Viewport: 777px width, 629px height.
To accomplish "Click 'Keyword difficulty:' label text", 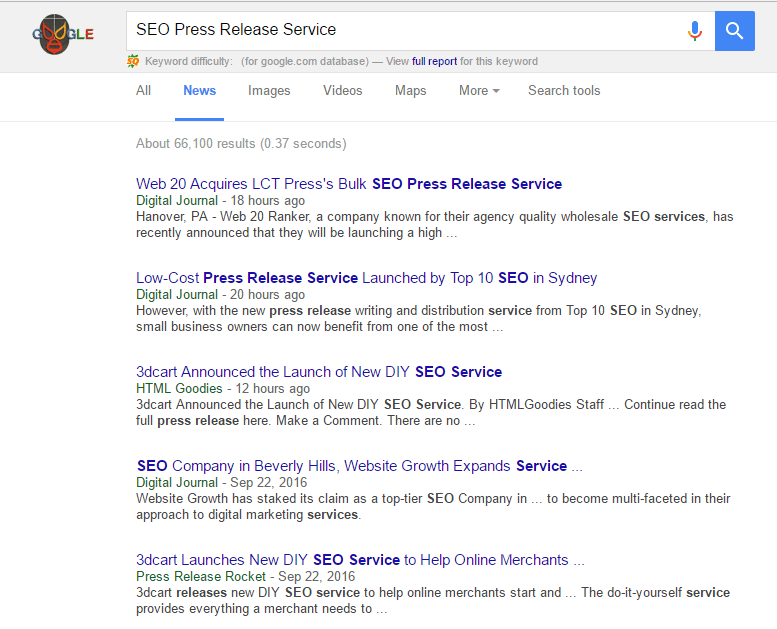I will coord(188,61).
